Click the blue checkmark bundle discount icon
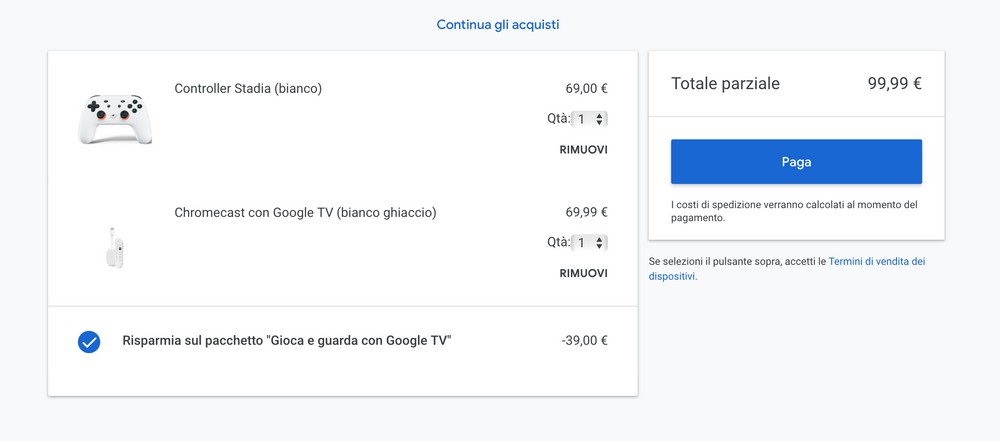This screenshot has width=1000, height=444. tap(89, 342)
